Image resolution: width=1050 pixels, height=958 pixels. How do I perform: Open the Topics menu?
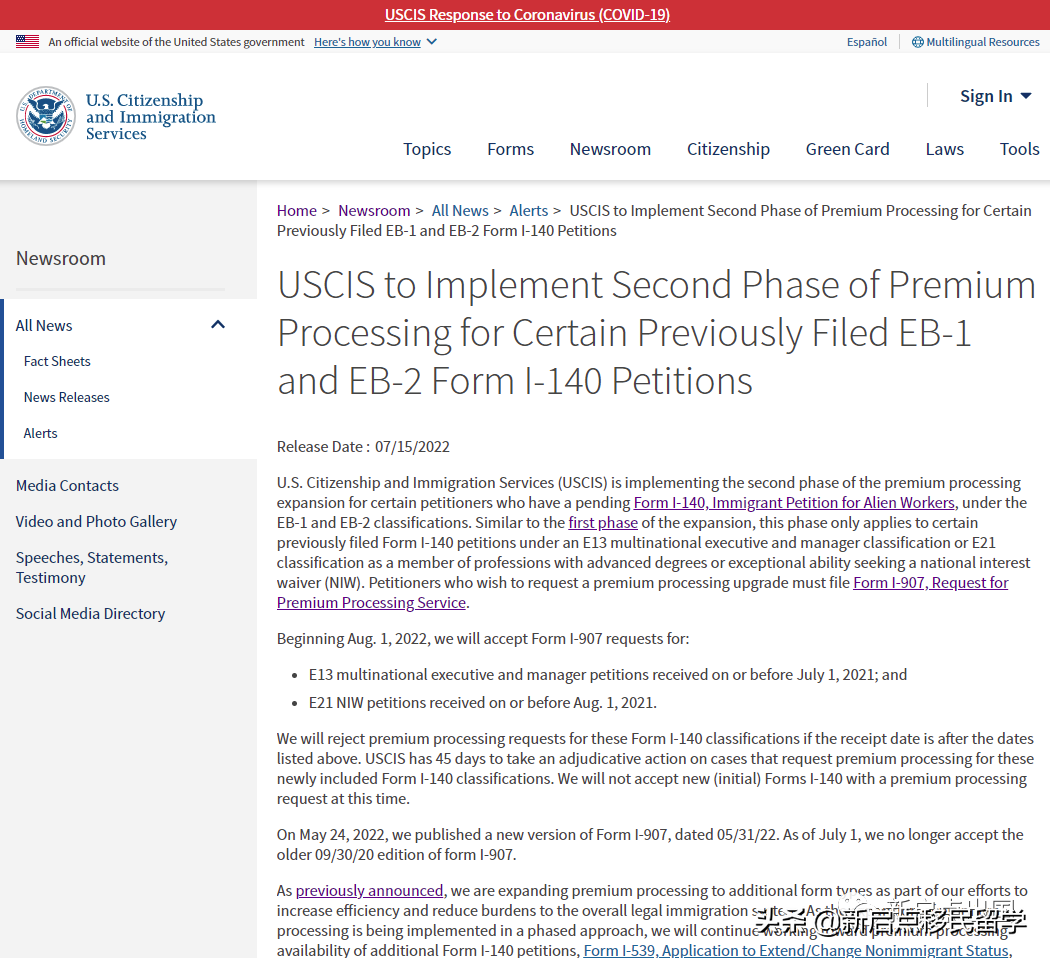click(427, 149)
